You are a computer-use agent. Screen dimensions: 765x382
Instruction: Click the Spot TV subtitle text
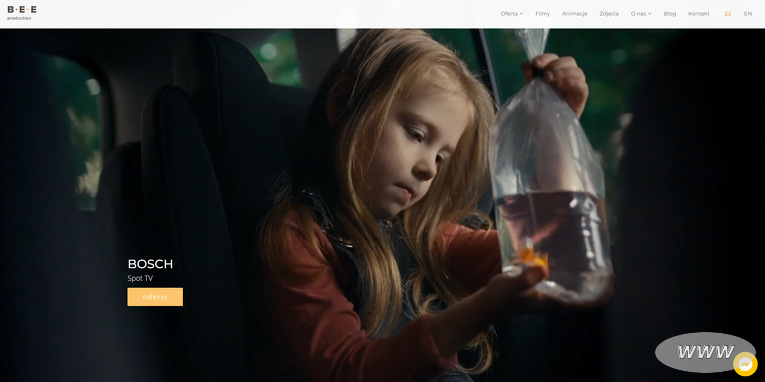pos(140,278)
